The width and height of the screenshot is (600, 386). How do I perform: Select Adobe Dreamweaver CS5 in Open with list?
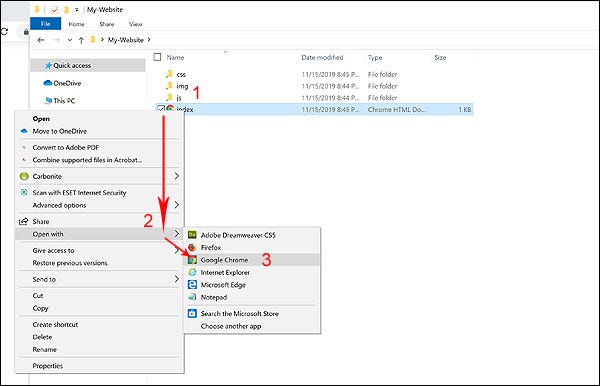coord(251,235)
